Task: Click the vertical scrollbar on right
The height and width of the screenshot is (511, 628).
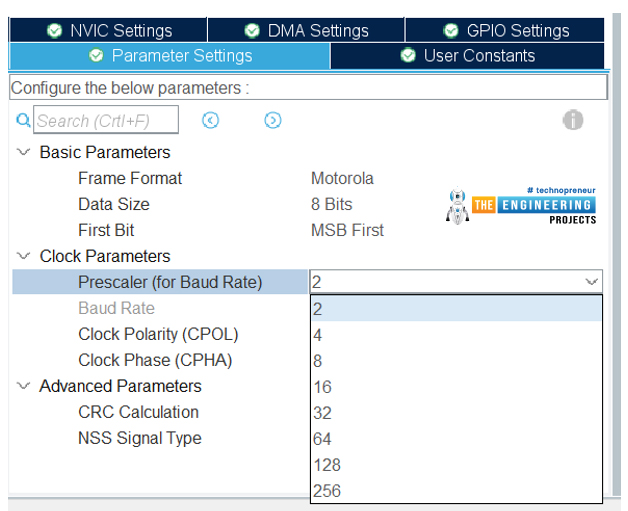Action: click(616, 255)
